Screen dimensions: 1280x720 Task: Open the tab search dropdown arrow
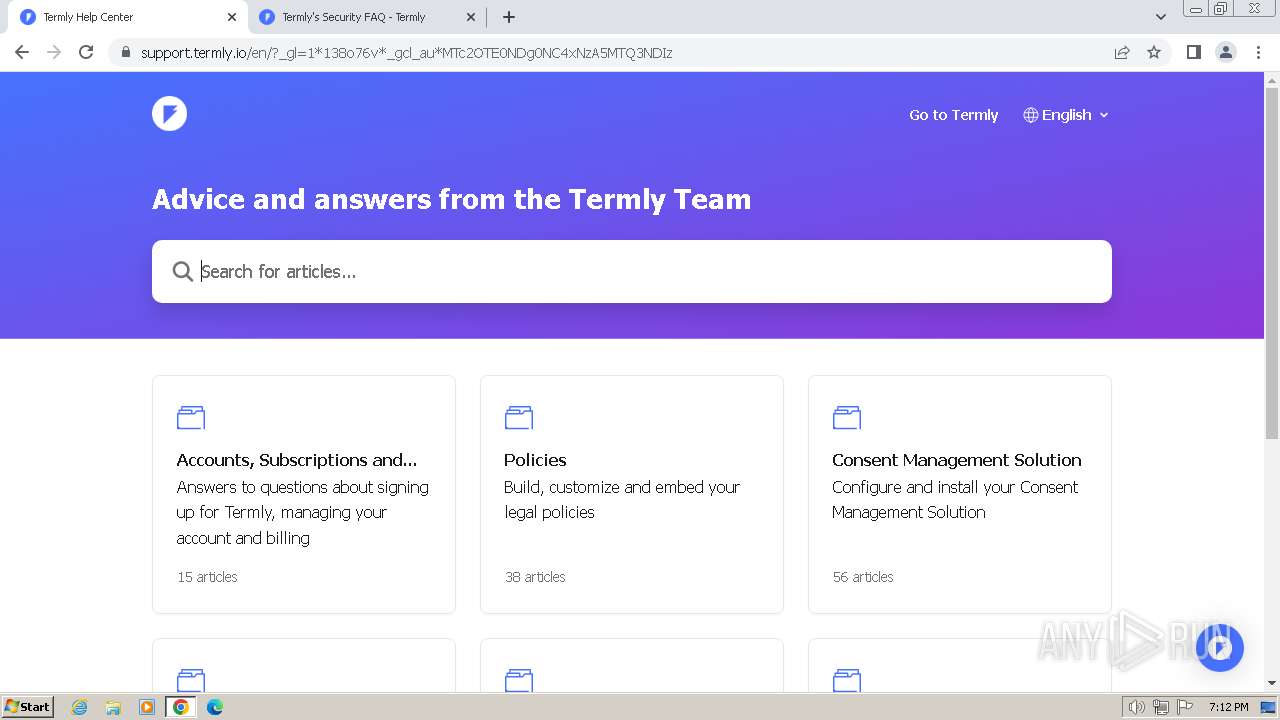[x=1161, y=17]
